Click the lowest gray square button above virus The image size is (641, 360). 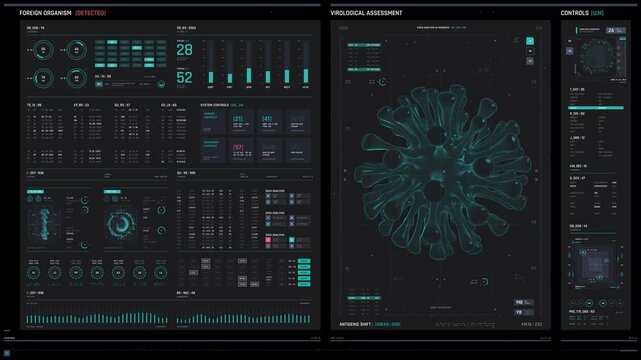(x=530, y=61)
